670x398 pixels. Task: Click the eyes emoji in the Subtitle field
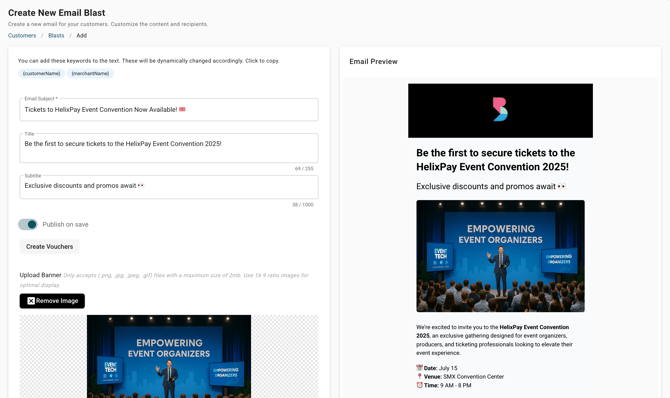pos(141,186)
